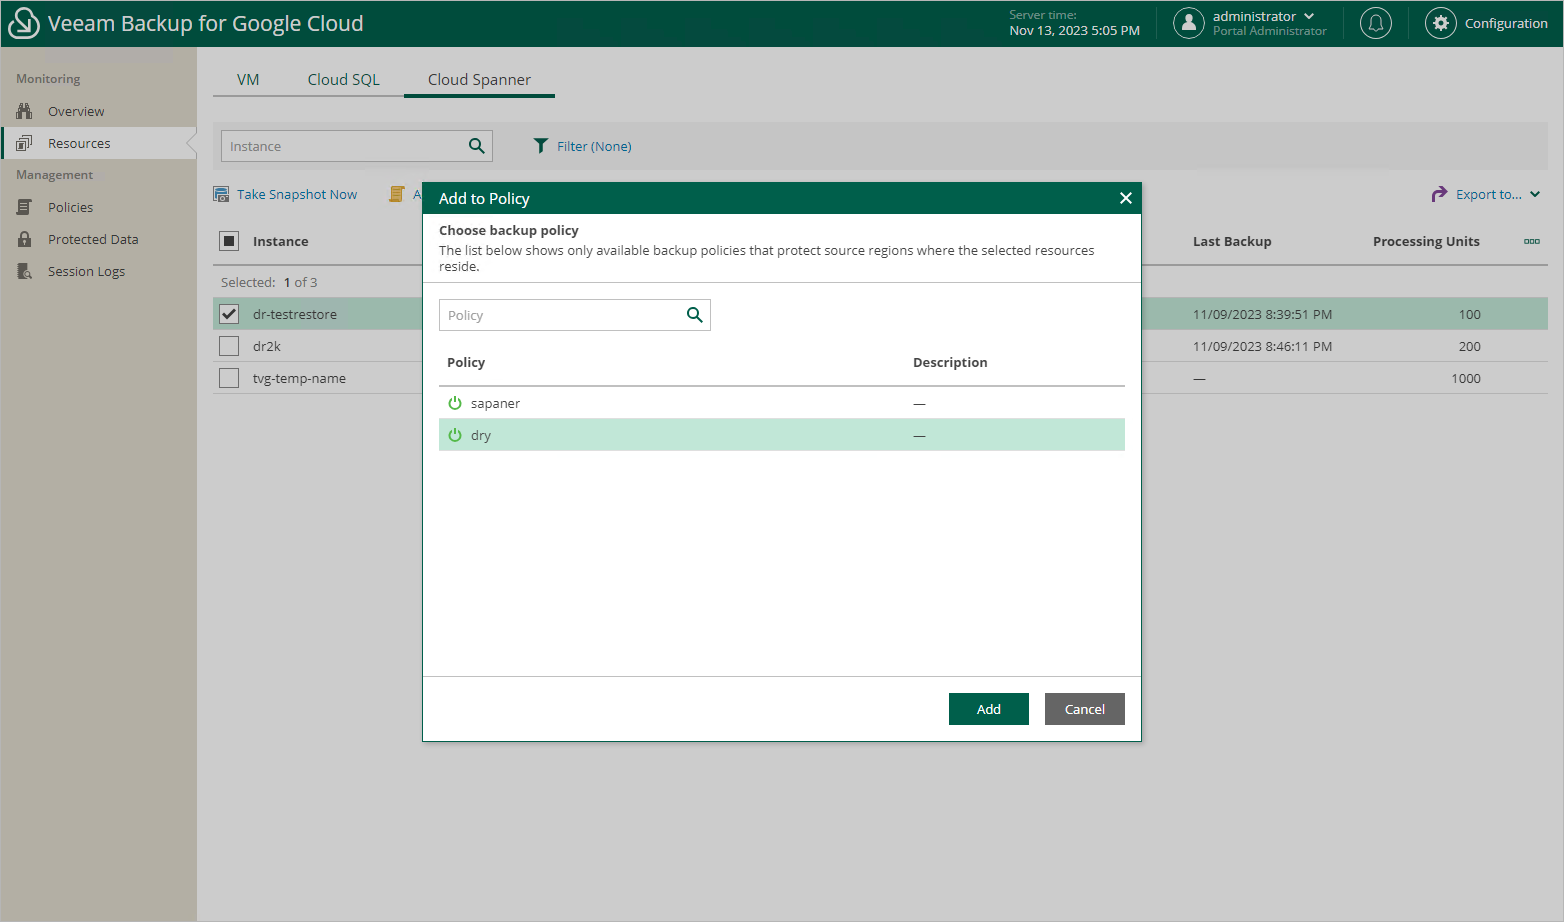Image resolution: width=1564 pixels, height=922 pixels.
Task: Click Take Snapshot Now
Action: [297, 194]
